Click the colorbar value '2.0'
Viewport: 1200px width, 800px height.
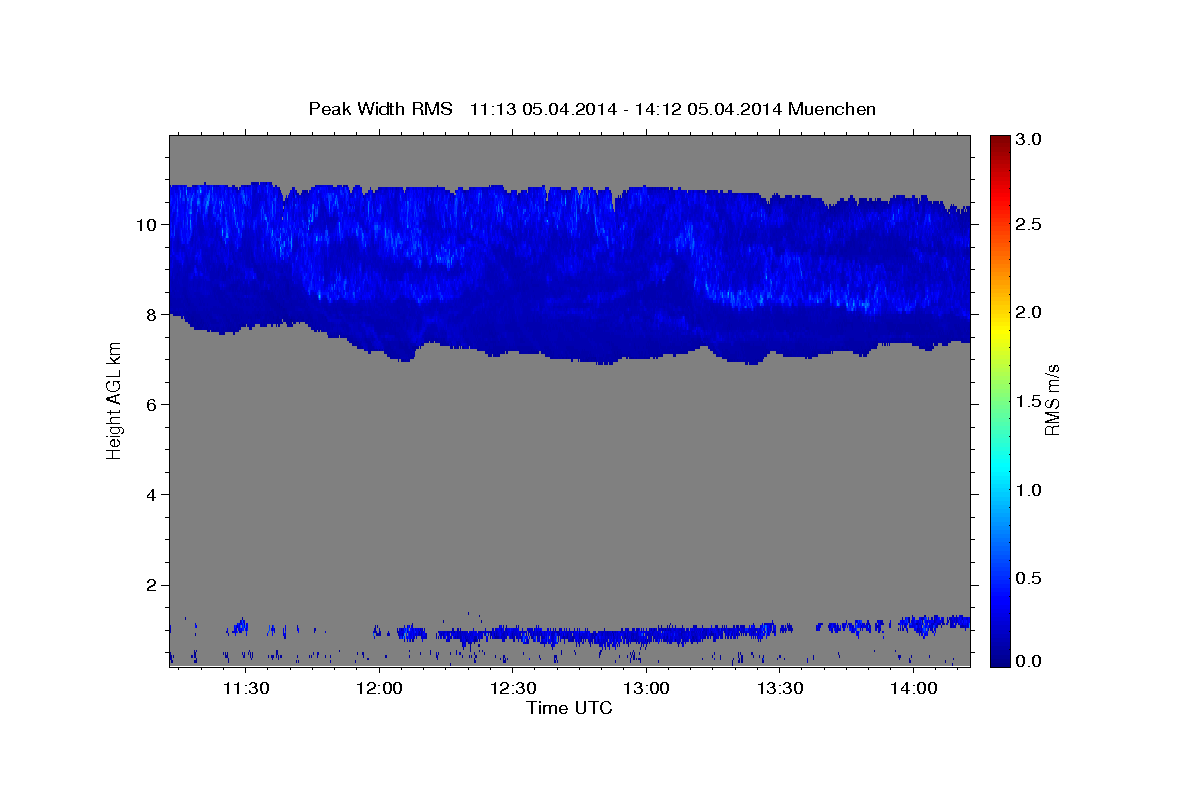pyautogui.click(x=1028, y=312)
